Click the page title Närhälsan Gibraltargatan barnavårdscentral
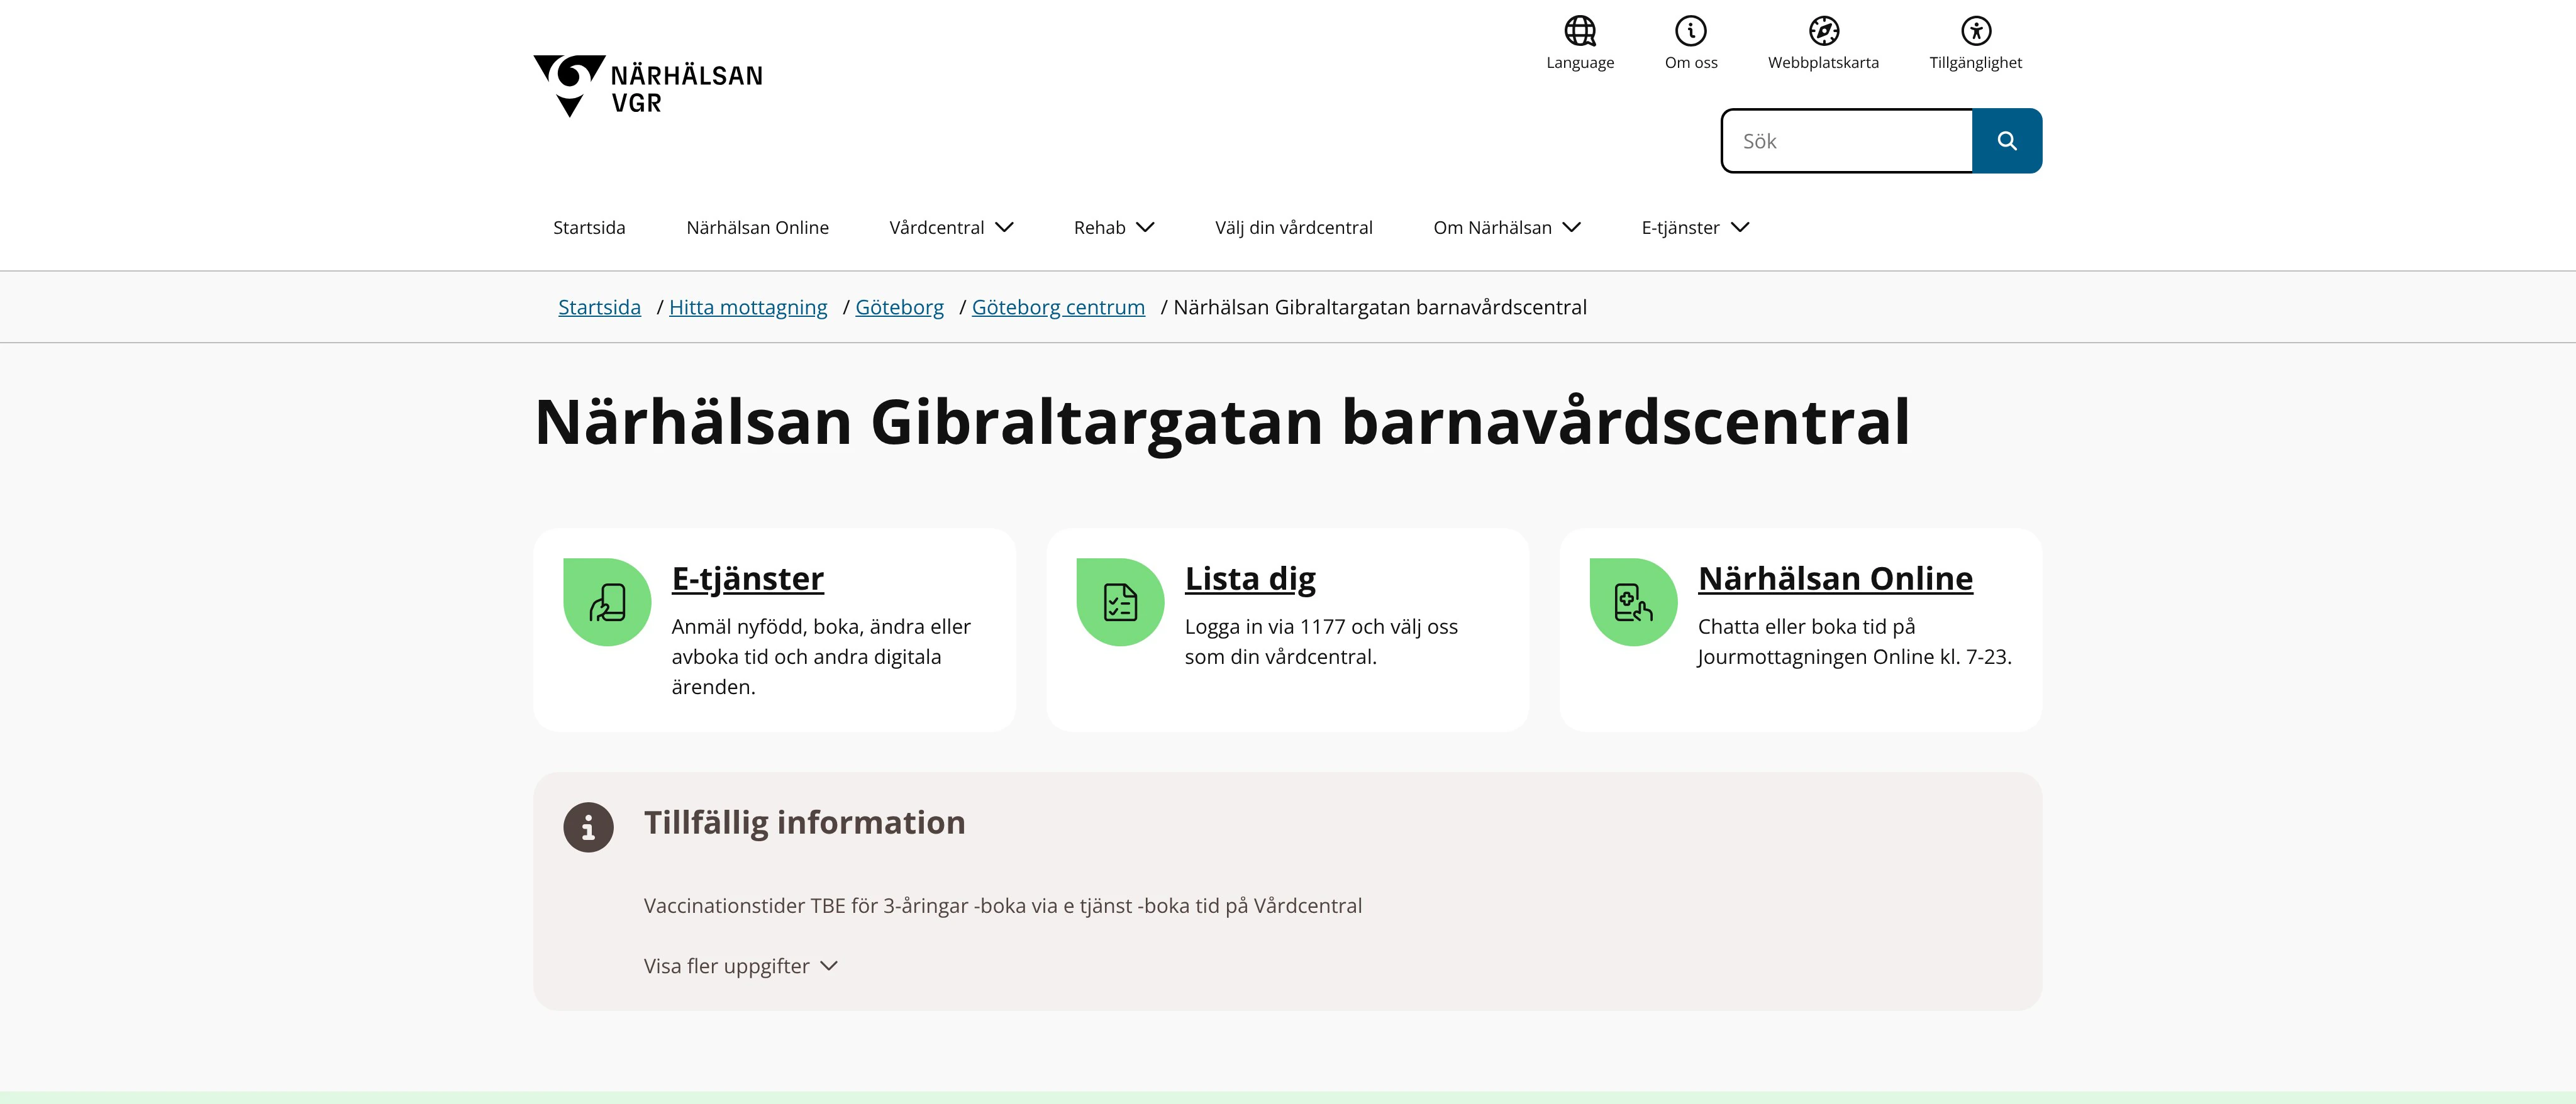Image resolution: width=2576 pixels, height=1104 pixels. [1222, 422]
